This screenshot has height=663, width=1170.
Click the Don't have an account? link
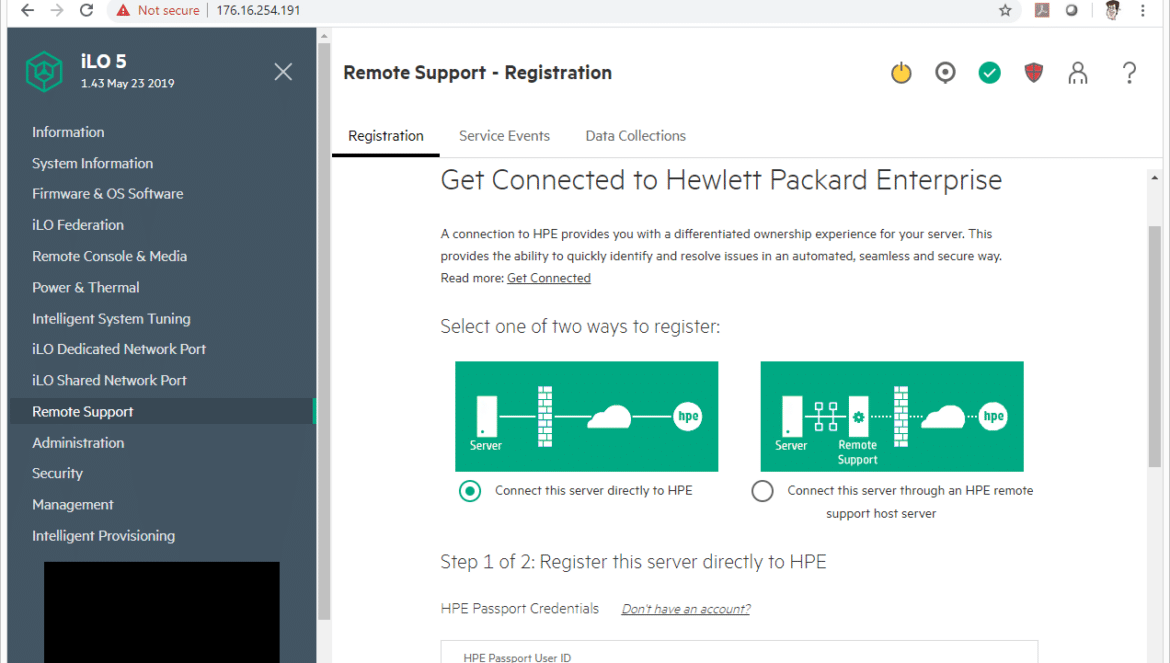point(686,609)
